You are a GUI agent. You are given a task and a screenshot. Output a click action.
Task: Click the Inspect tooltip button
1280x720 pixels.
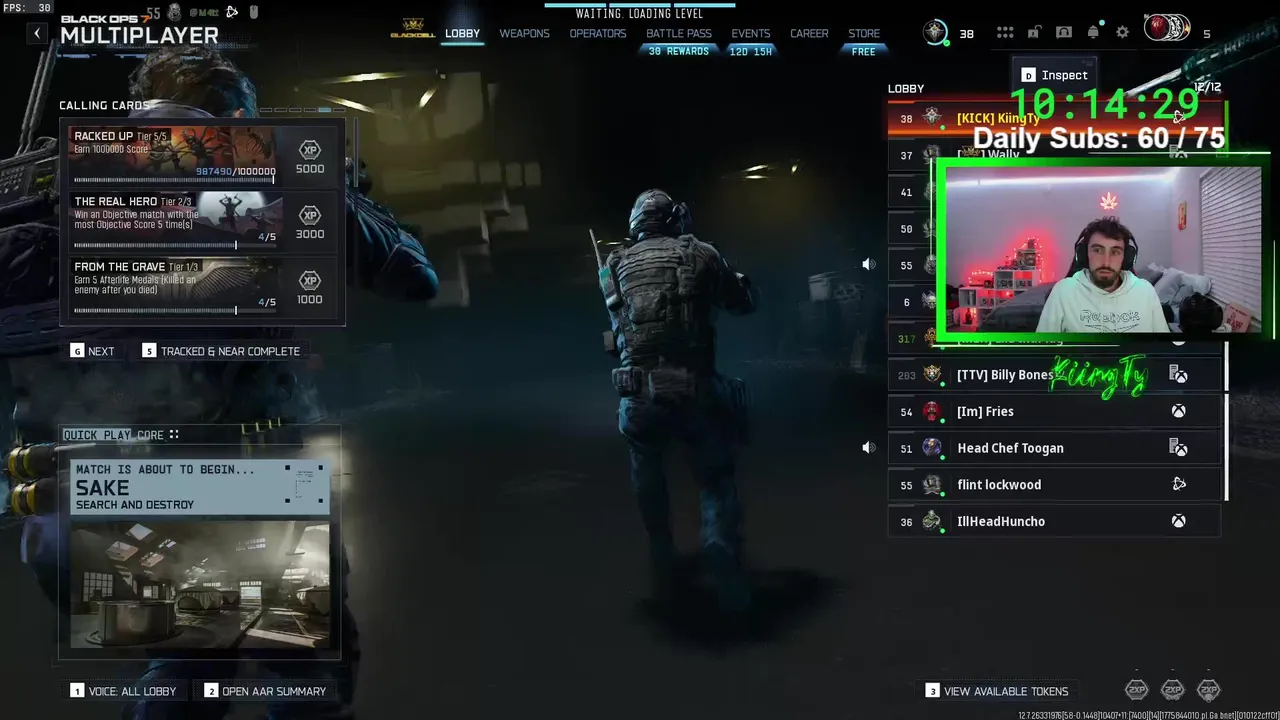click(x=1054, y=75)
